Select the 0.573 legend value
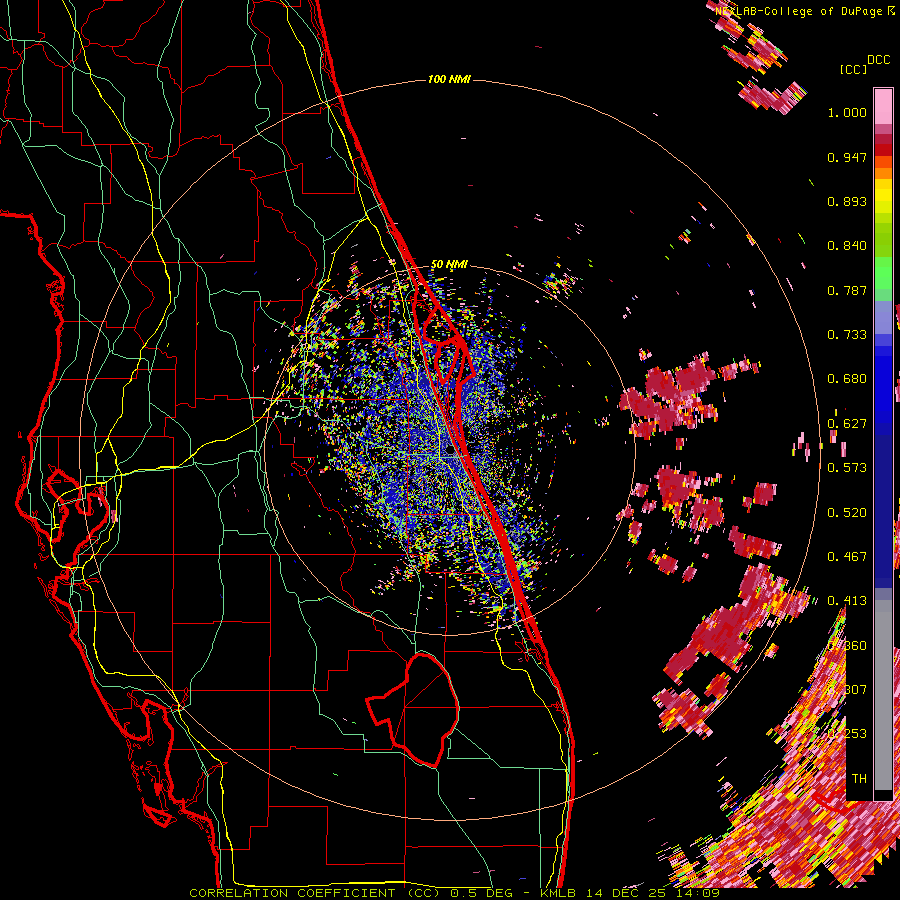This screenshot has height=900, width=900. point(847,468)
